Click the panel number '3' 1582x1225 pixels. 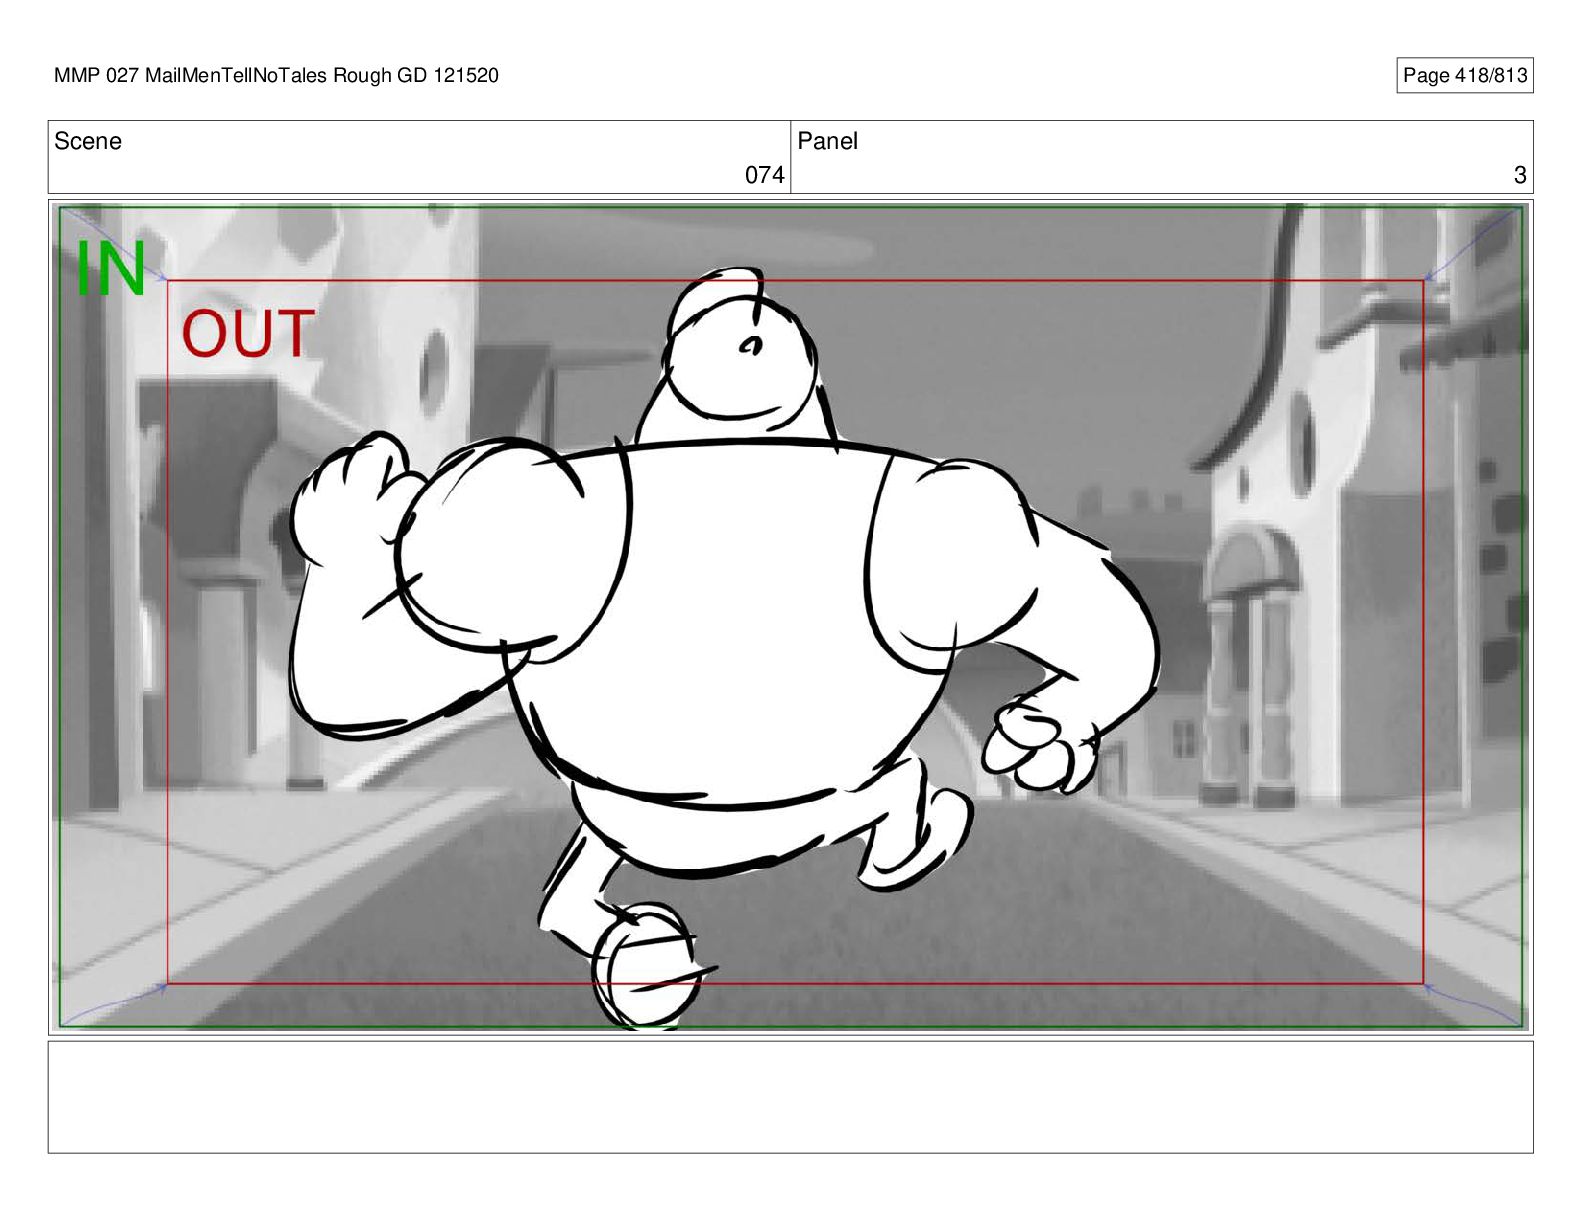(x=1520, y=175)
